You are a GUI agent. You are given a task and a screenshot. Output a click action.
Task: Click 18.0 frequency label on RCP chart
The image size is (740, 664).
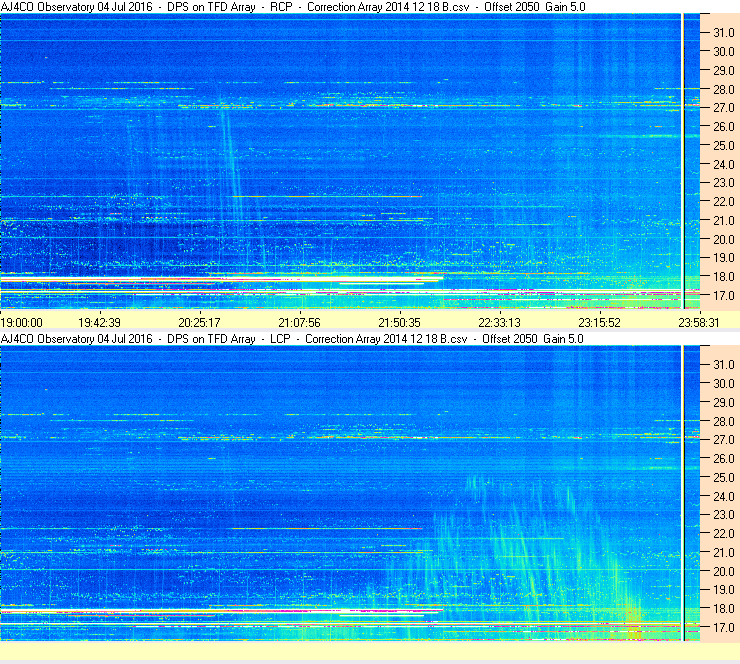point(724,277)
